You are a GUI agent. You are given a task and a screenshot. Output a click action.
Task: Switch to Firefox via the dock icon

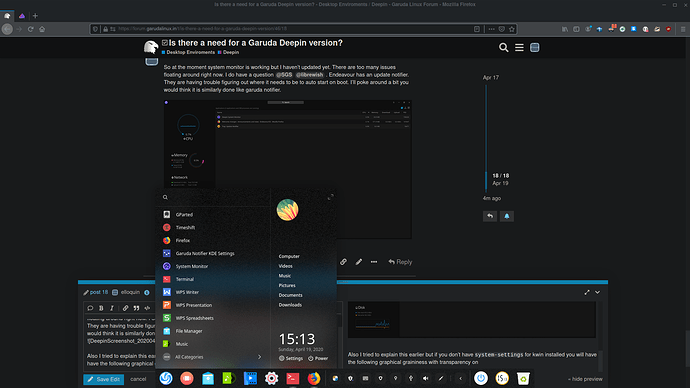(x=314, y=378)
